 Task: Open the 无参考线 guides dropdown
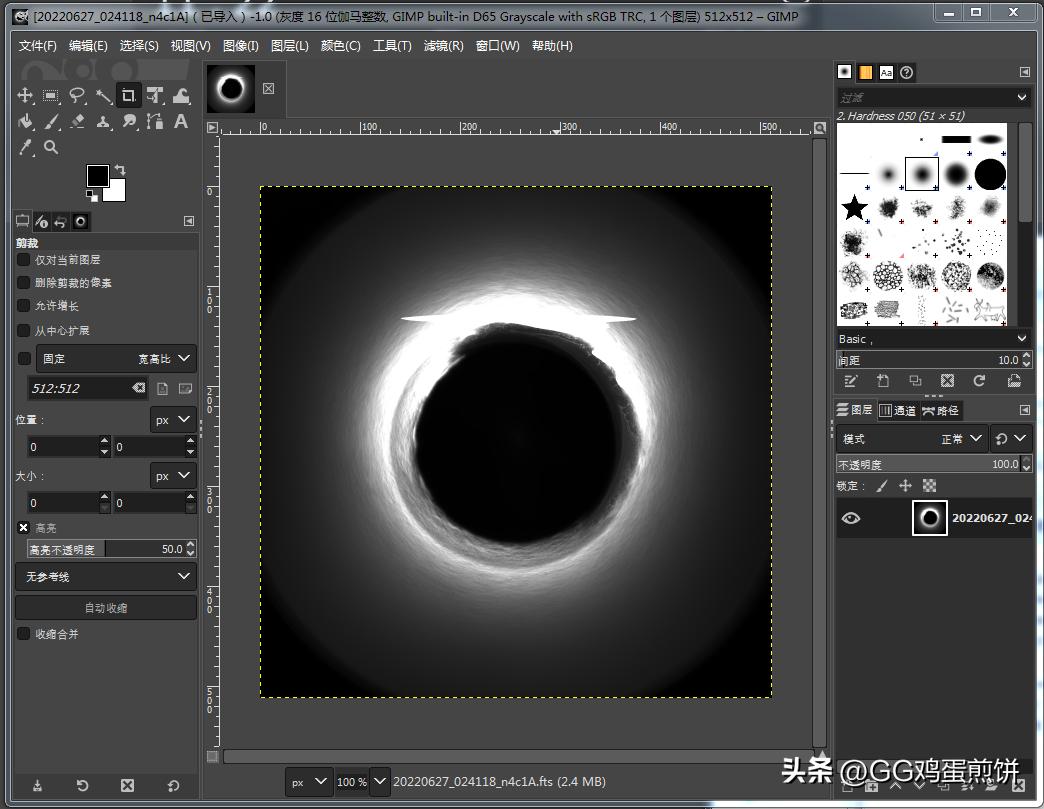[x=105, y=577]
